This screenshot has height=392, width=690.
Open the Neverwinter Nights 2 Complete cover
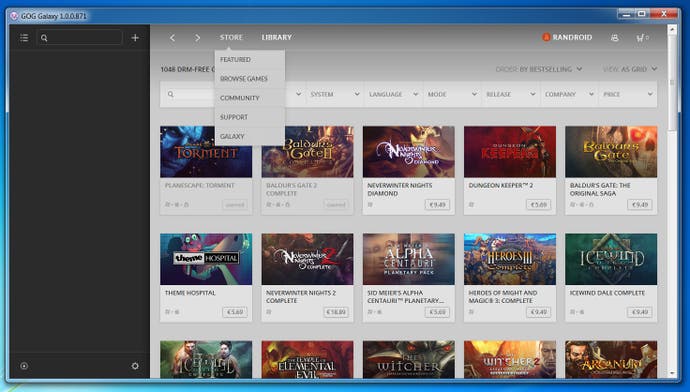[x=307, y=259]
